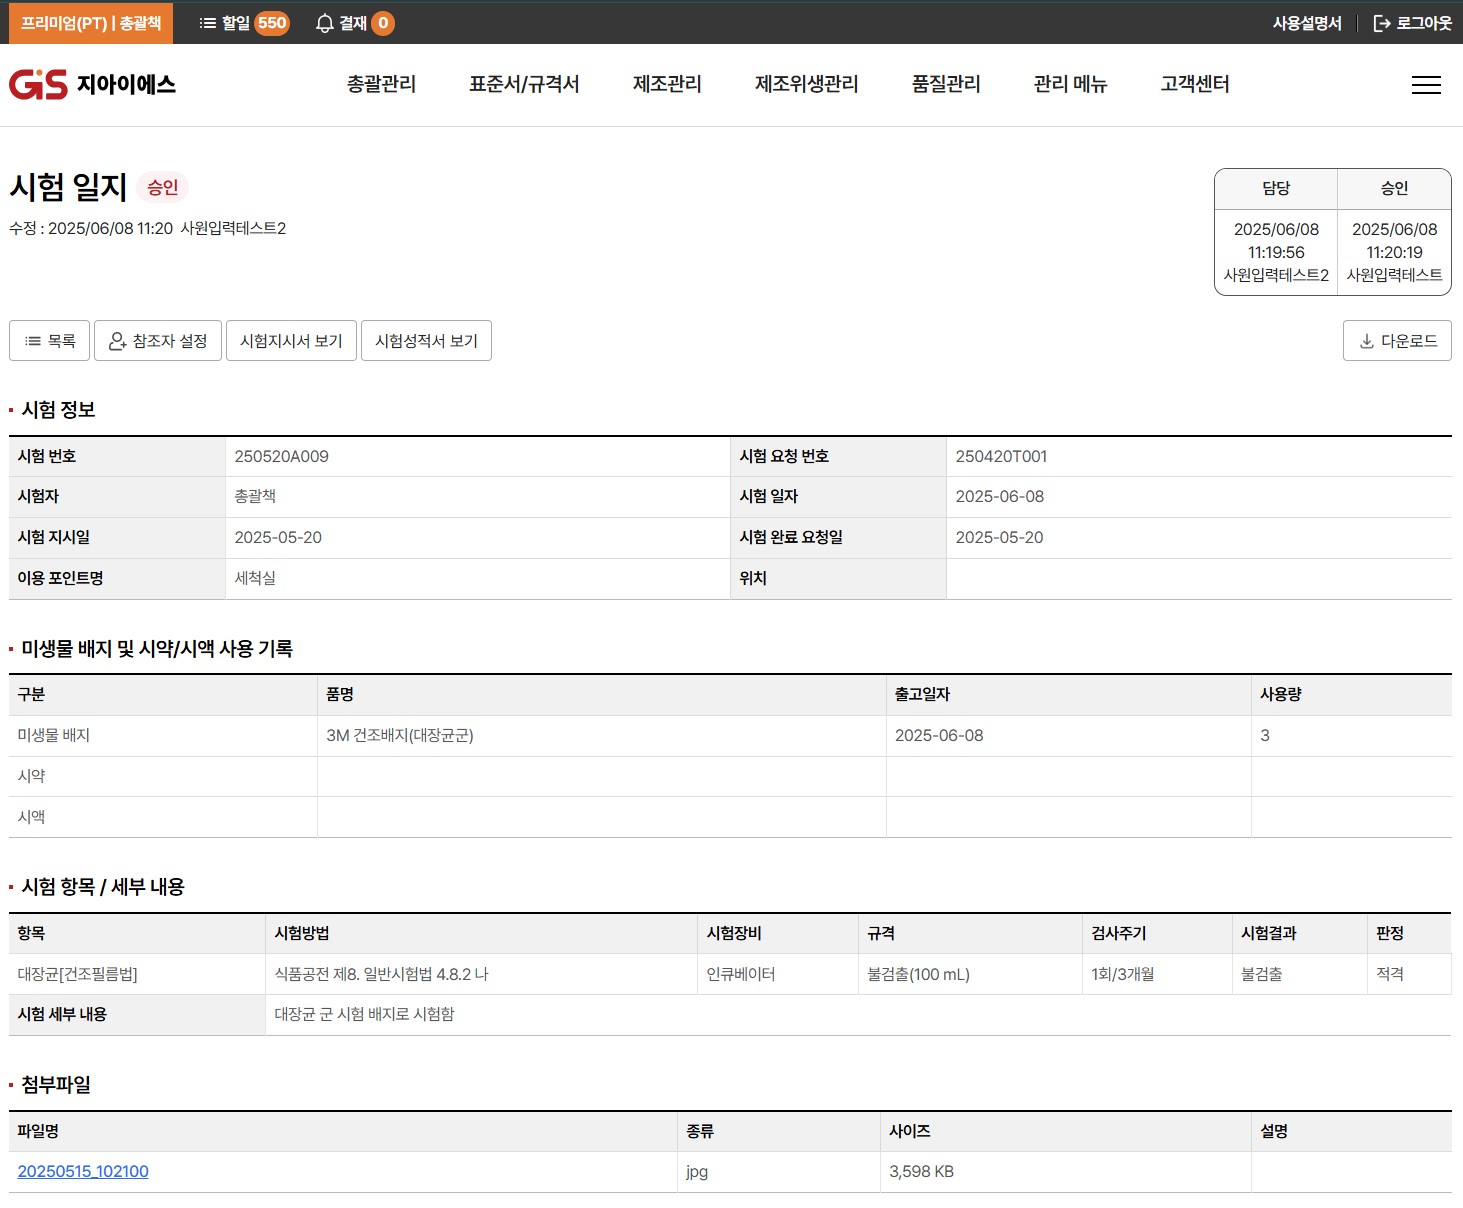Click the 다운로드 button
The image size is (1463, 1208).
coord(1397,341)
